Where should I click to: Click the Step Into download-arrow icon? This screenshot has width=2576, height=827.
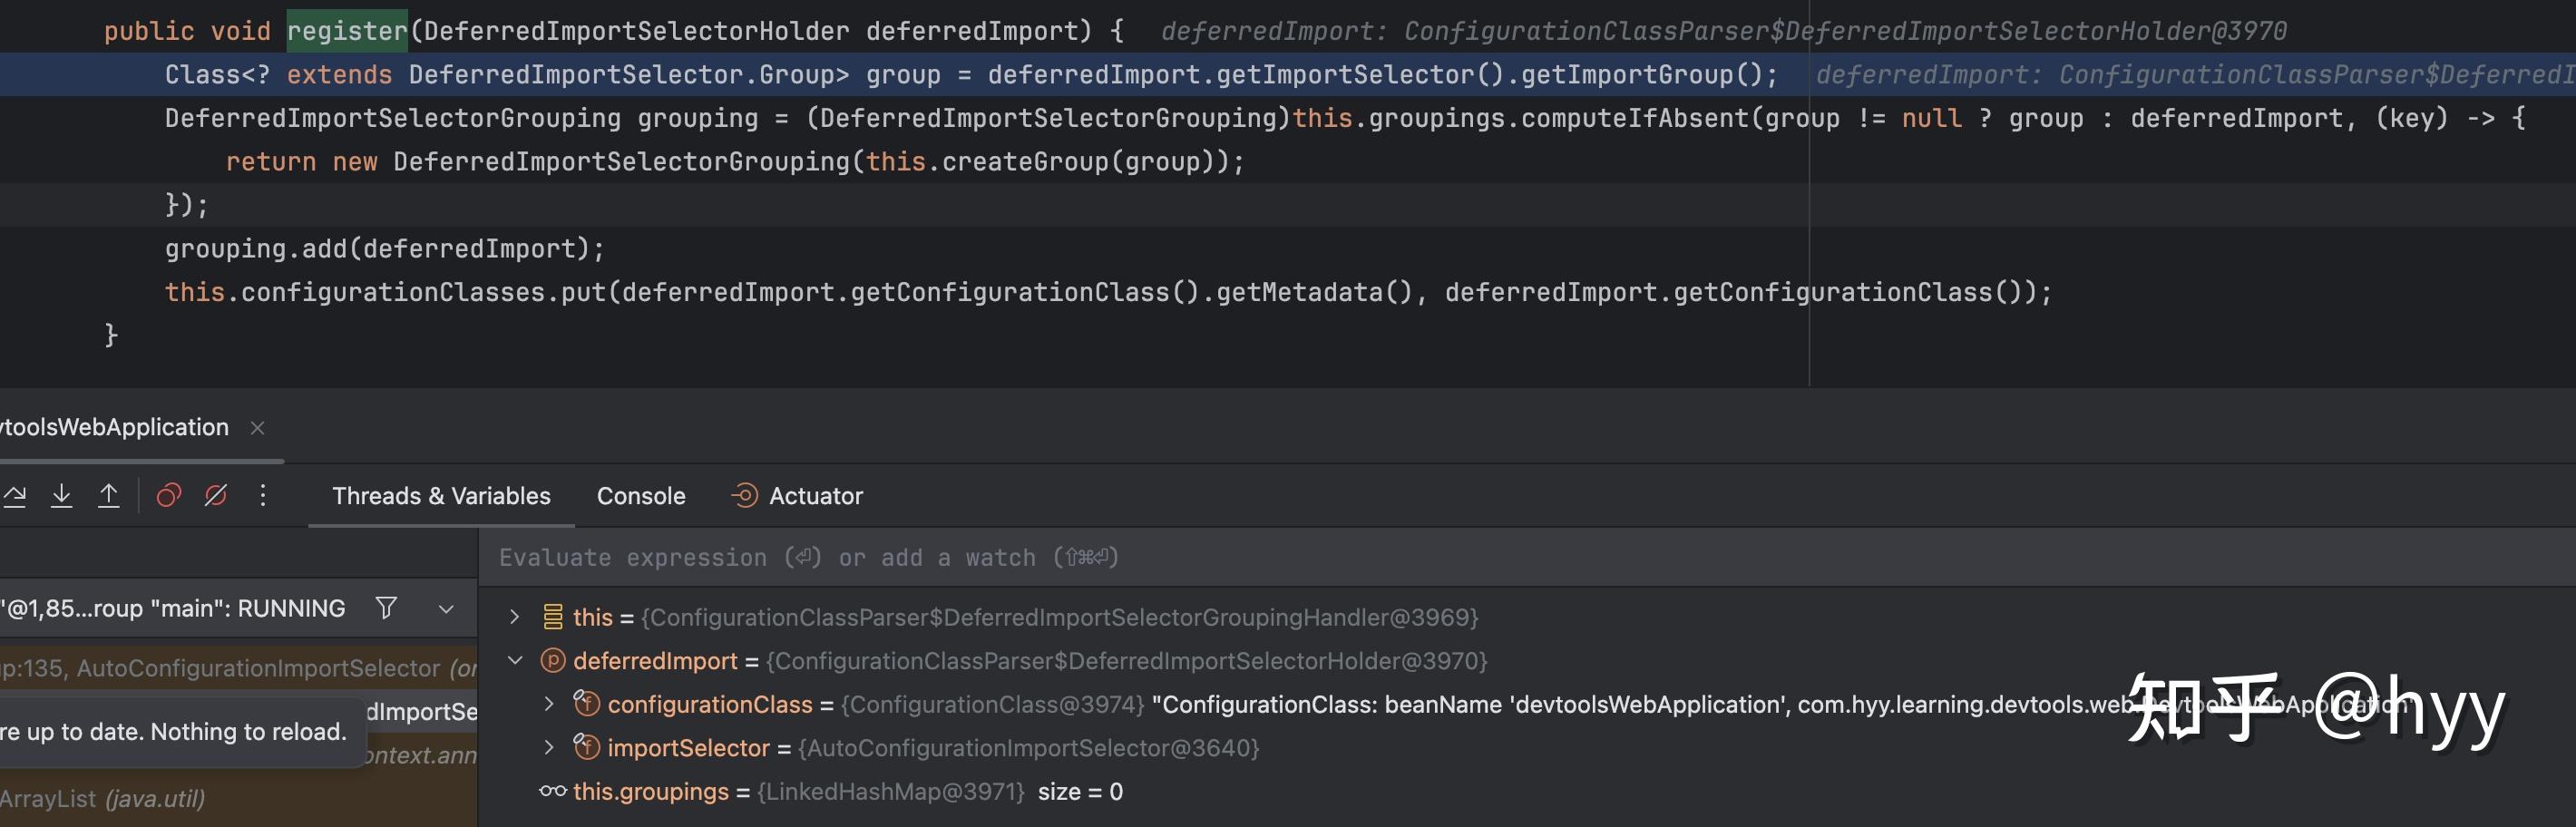62,496
